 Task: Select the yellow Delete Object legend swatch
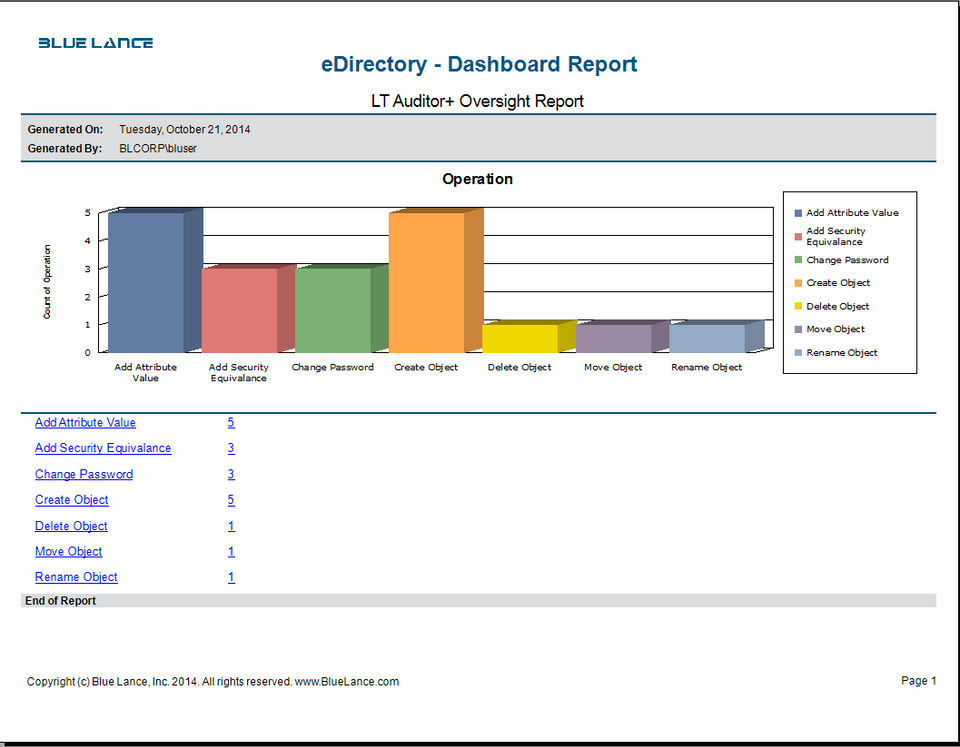coord(798,306)
